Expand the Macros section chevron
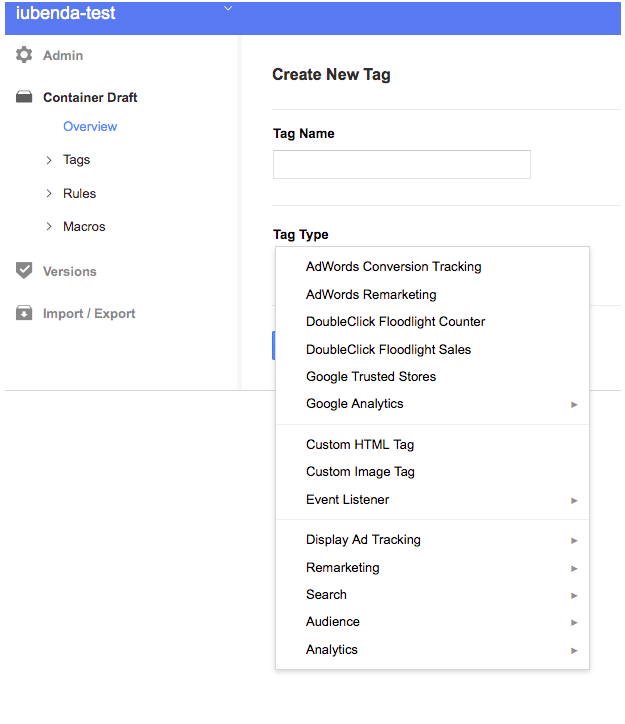The width and height of the screenshot is (625, 724). [x=49, y=227]
